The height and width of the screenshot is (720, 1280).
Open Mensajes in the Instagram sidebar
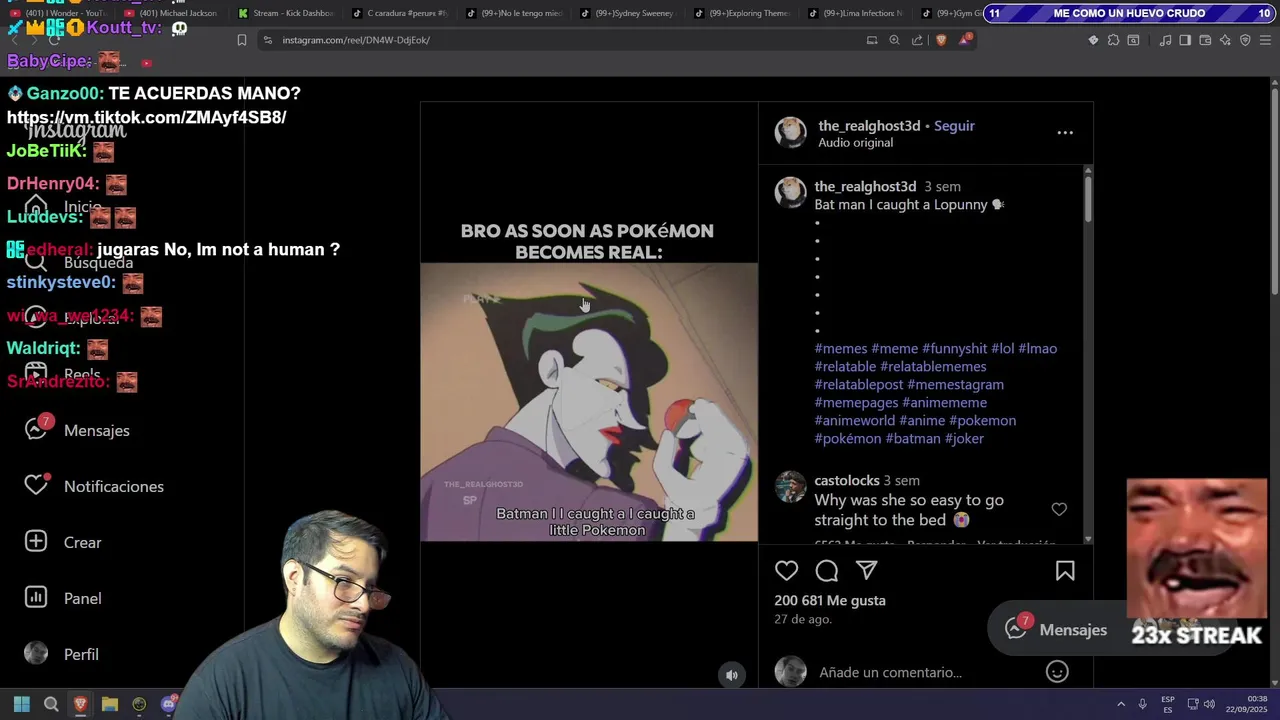[x=96, y=431]
